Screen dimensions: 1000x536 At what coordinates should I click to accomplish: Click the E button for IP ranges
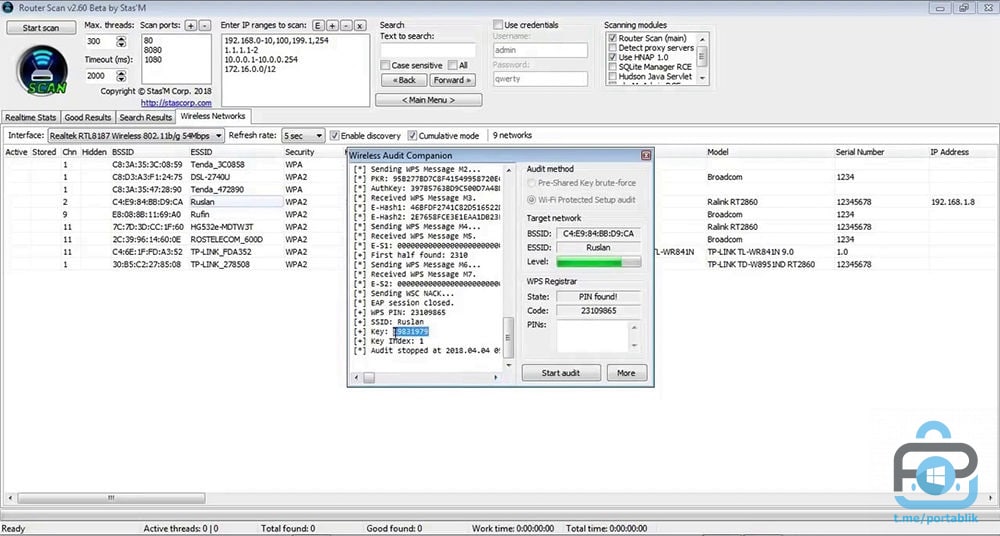(319, 26)
